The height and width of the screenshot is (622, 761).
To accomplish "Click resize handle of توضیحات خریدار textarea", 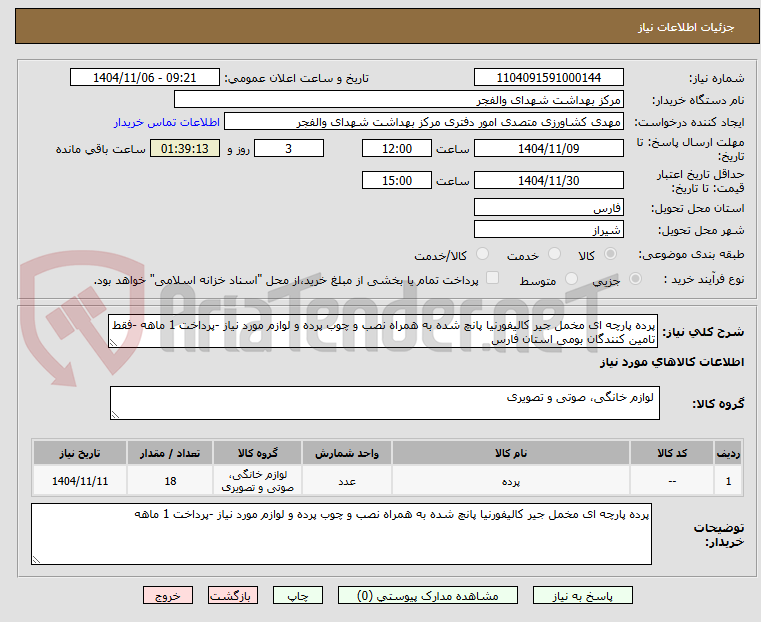I will pos(36,560).
